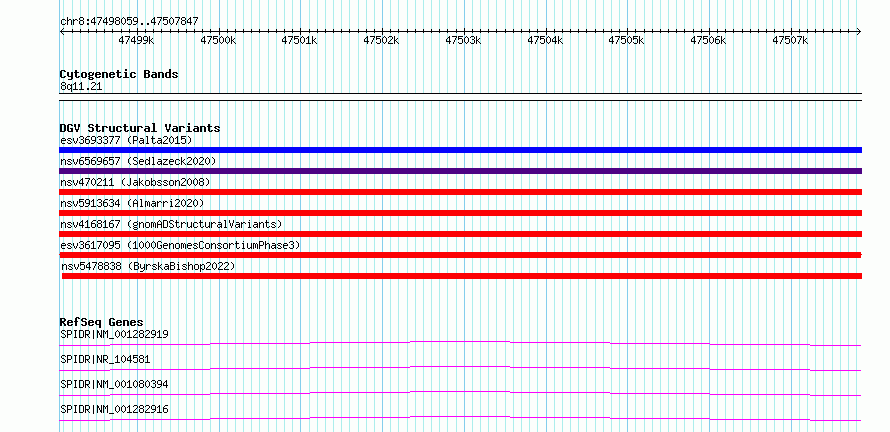Click the 8q11.21 band label

[x=81, y=87]
